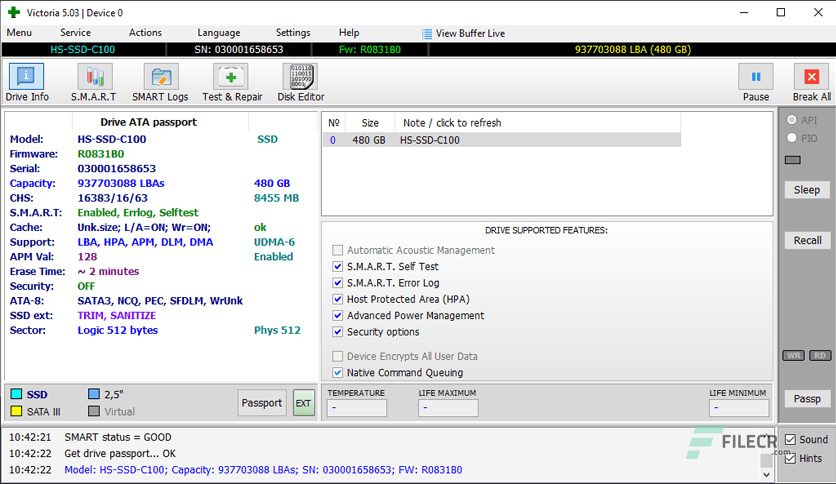Click the '~ 2 minutes' erase time value
836x484 pixels.
point(108,271)
